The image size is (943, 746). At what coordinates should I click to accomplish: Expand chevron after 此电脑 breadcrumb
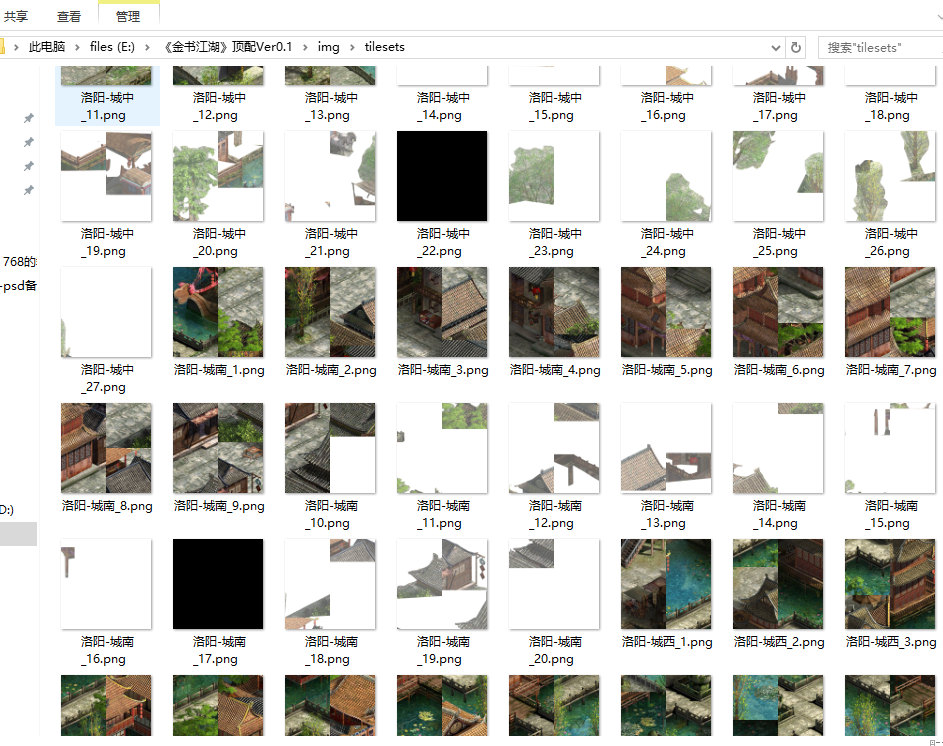77,47
